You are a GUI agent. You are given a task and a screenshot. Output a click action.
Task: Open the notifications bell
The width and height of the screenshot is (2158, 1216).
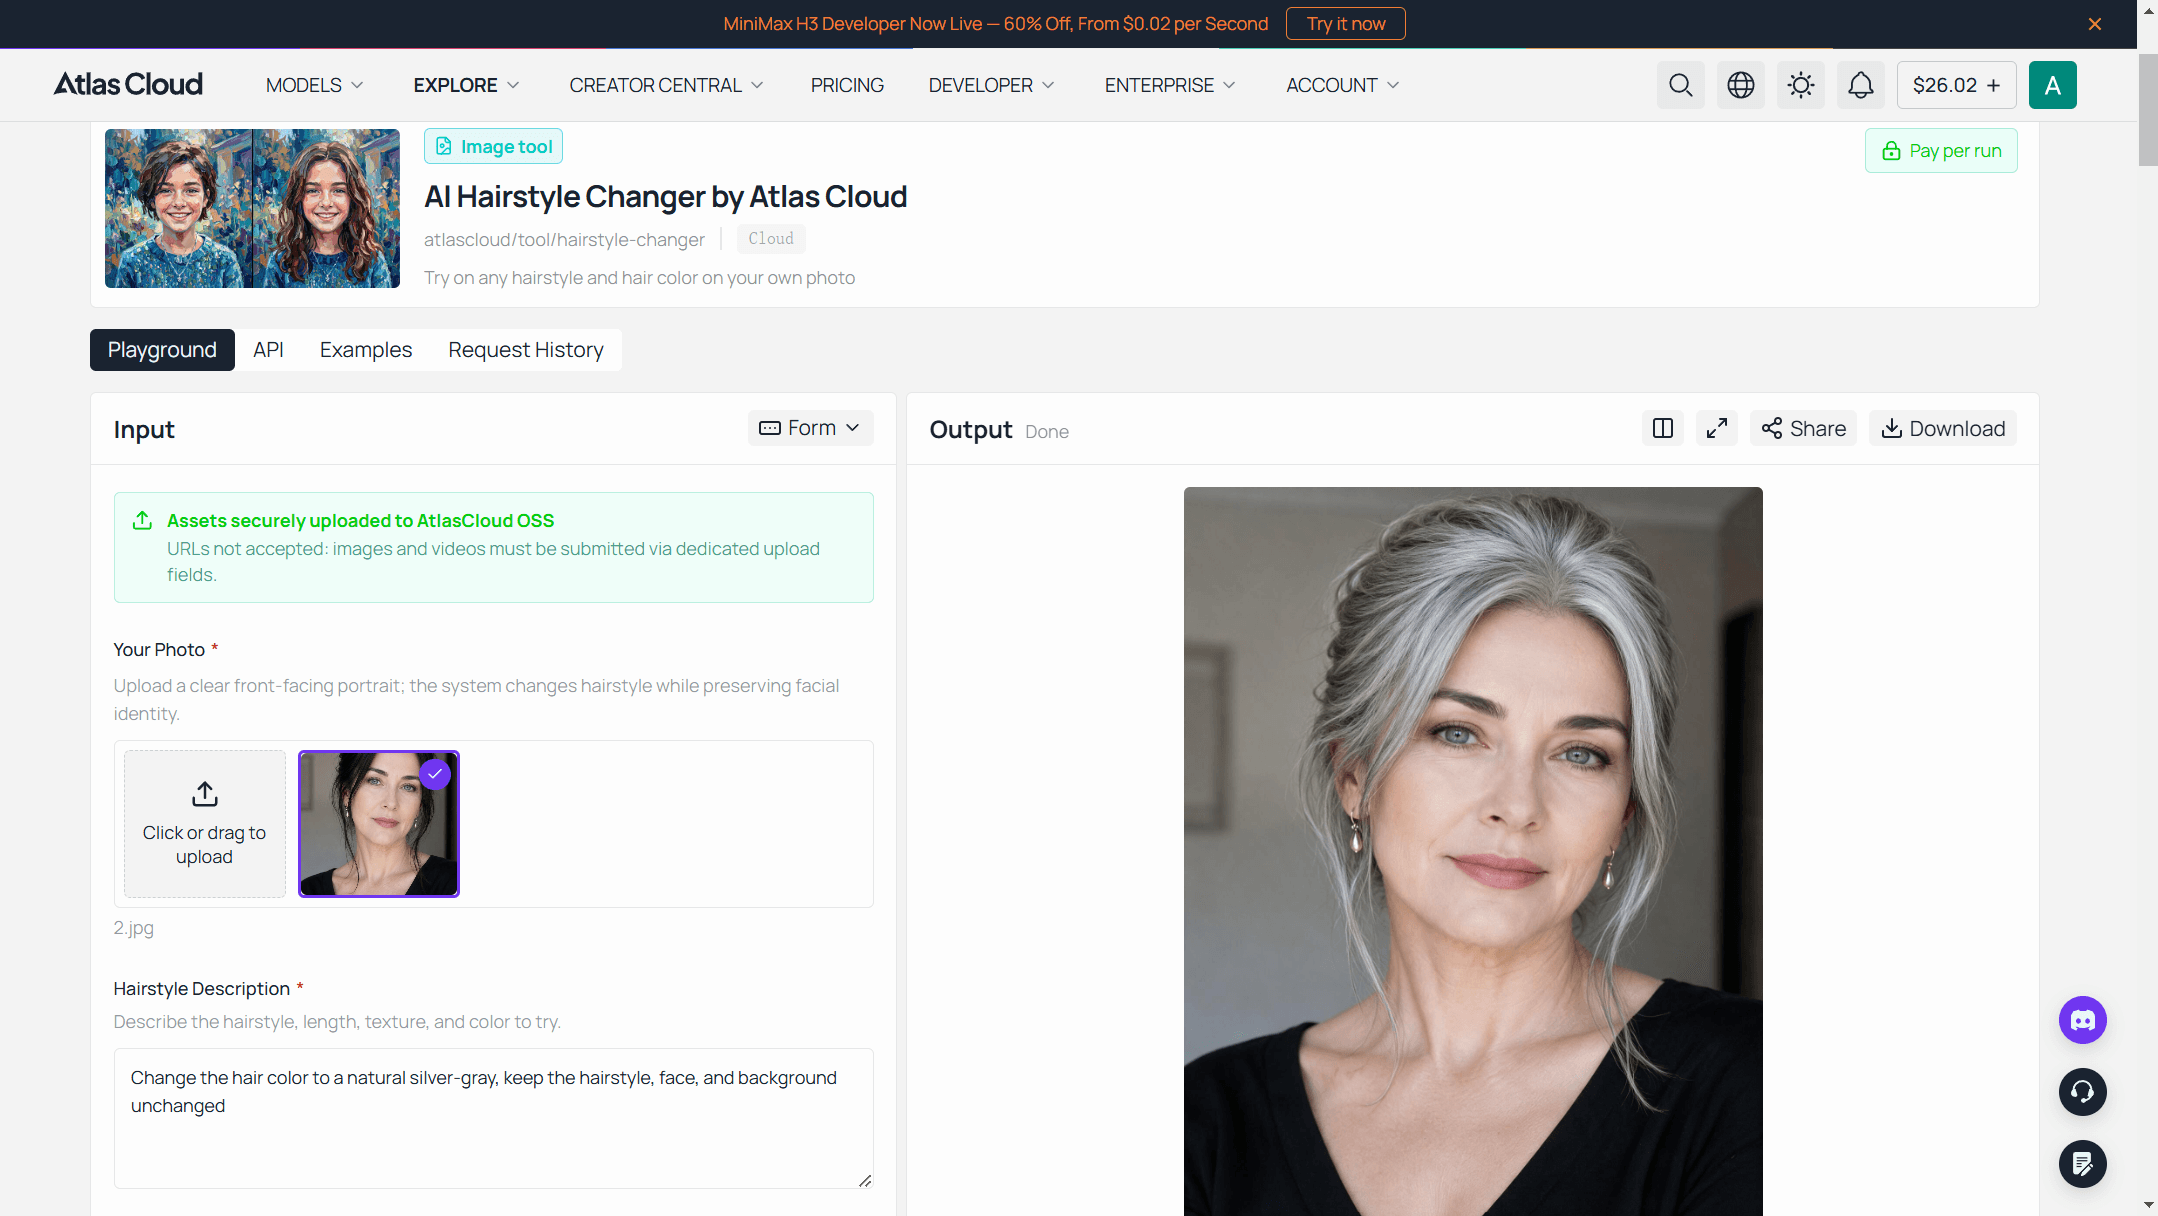click(x=1860, y=85)
